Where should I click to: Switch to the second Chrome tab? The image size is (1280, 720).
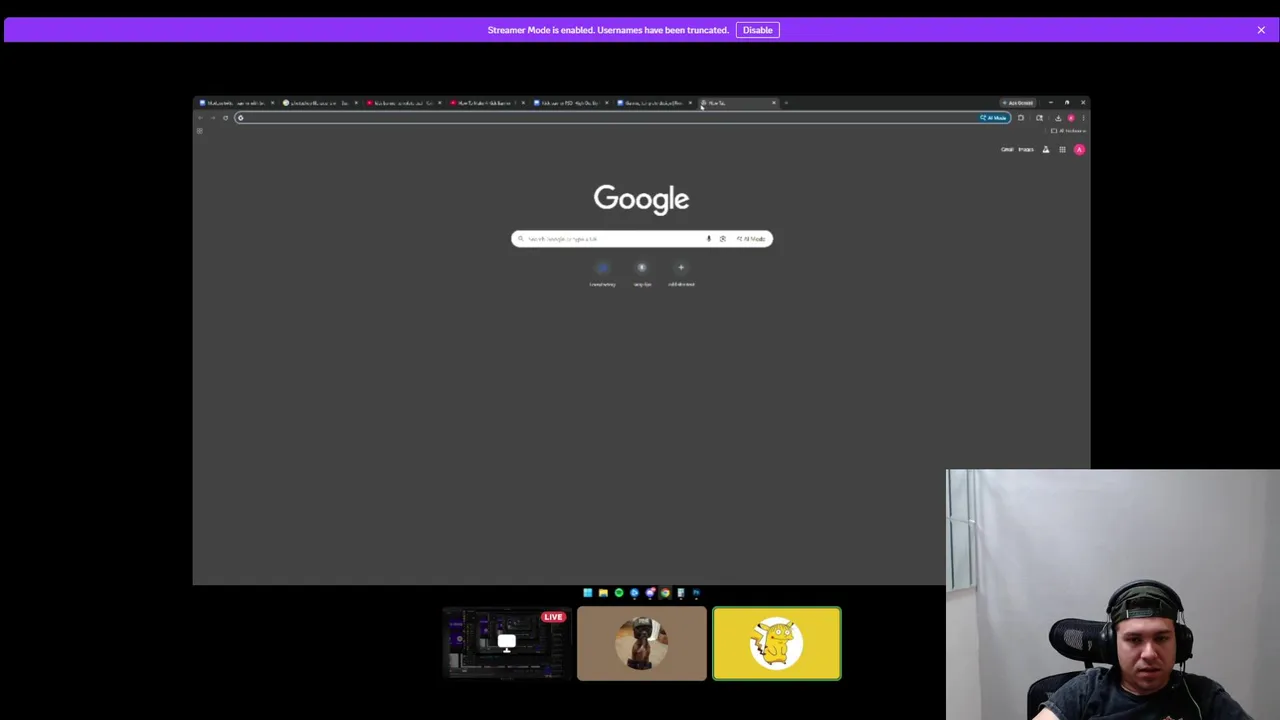click(319, 103)
